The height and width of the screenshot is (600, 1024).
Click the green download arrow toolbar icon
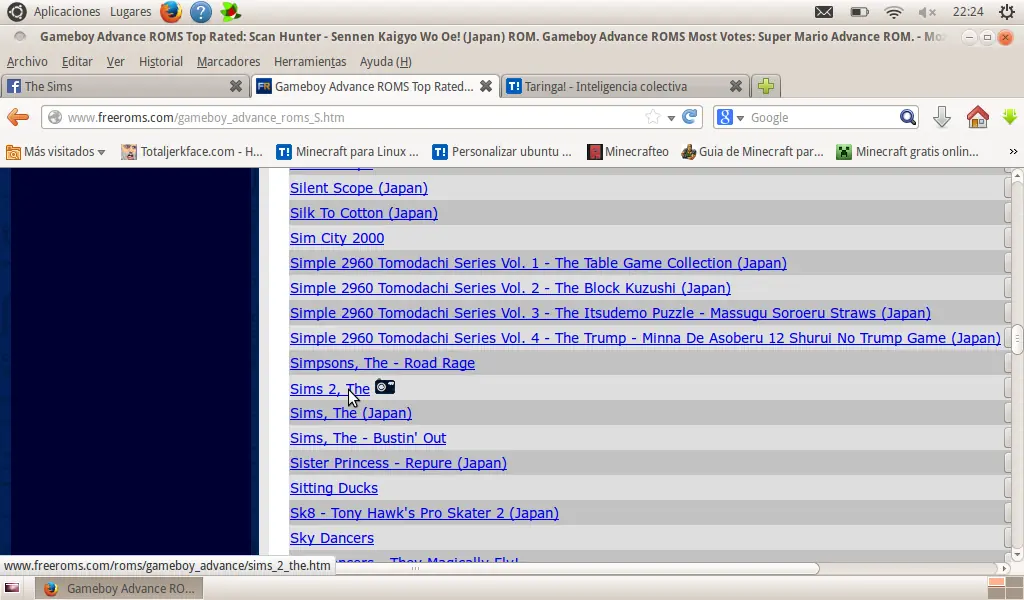click(x=1010, y=118)
